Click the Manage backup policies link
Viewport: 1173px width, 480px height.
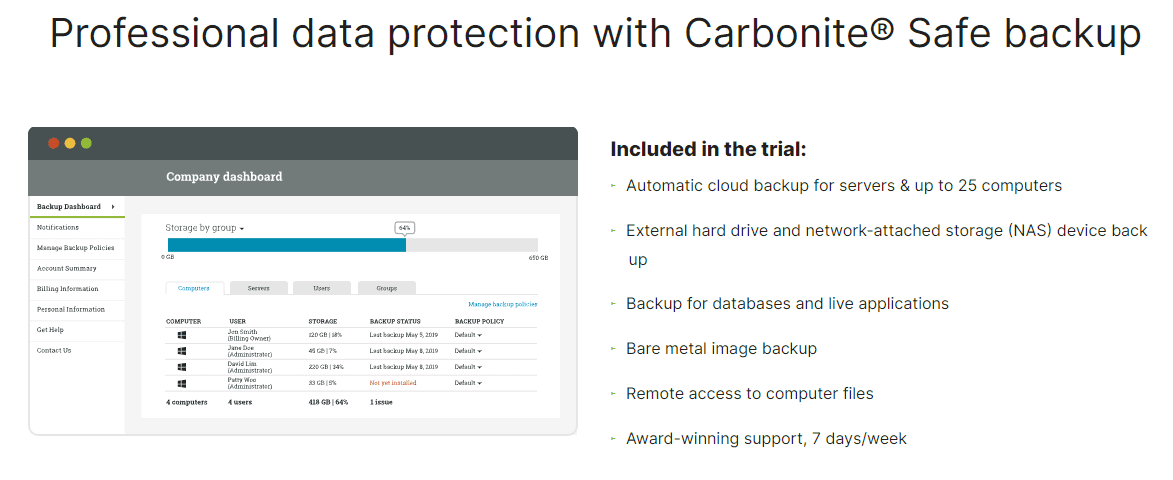[503, 304]
